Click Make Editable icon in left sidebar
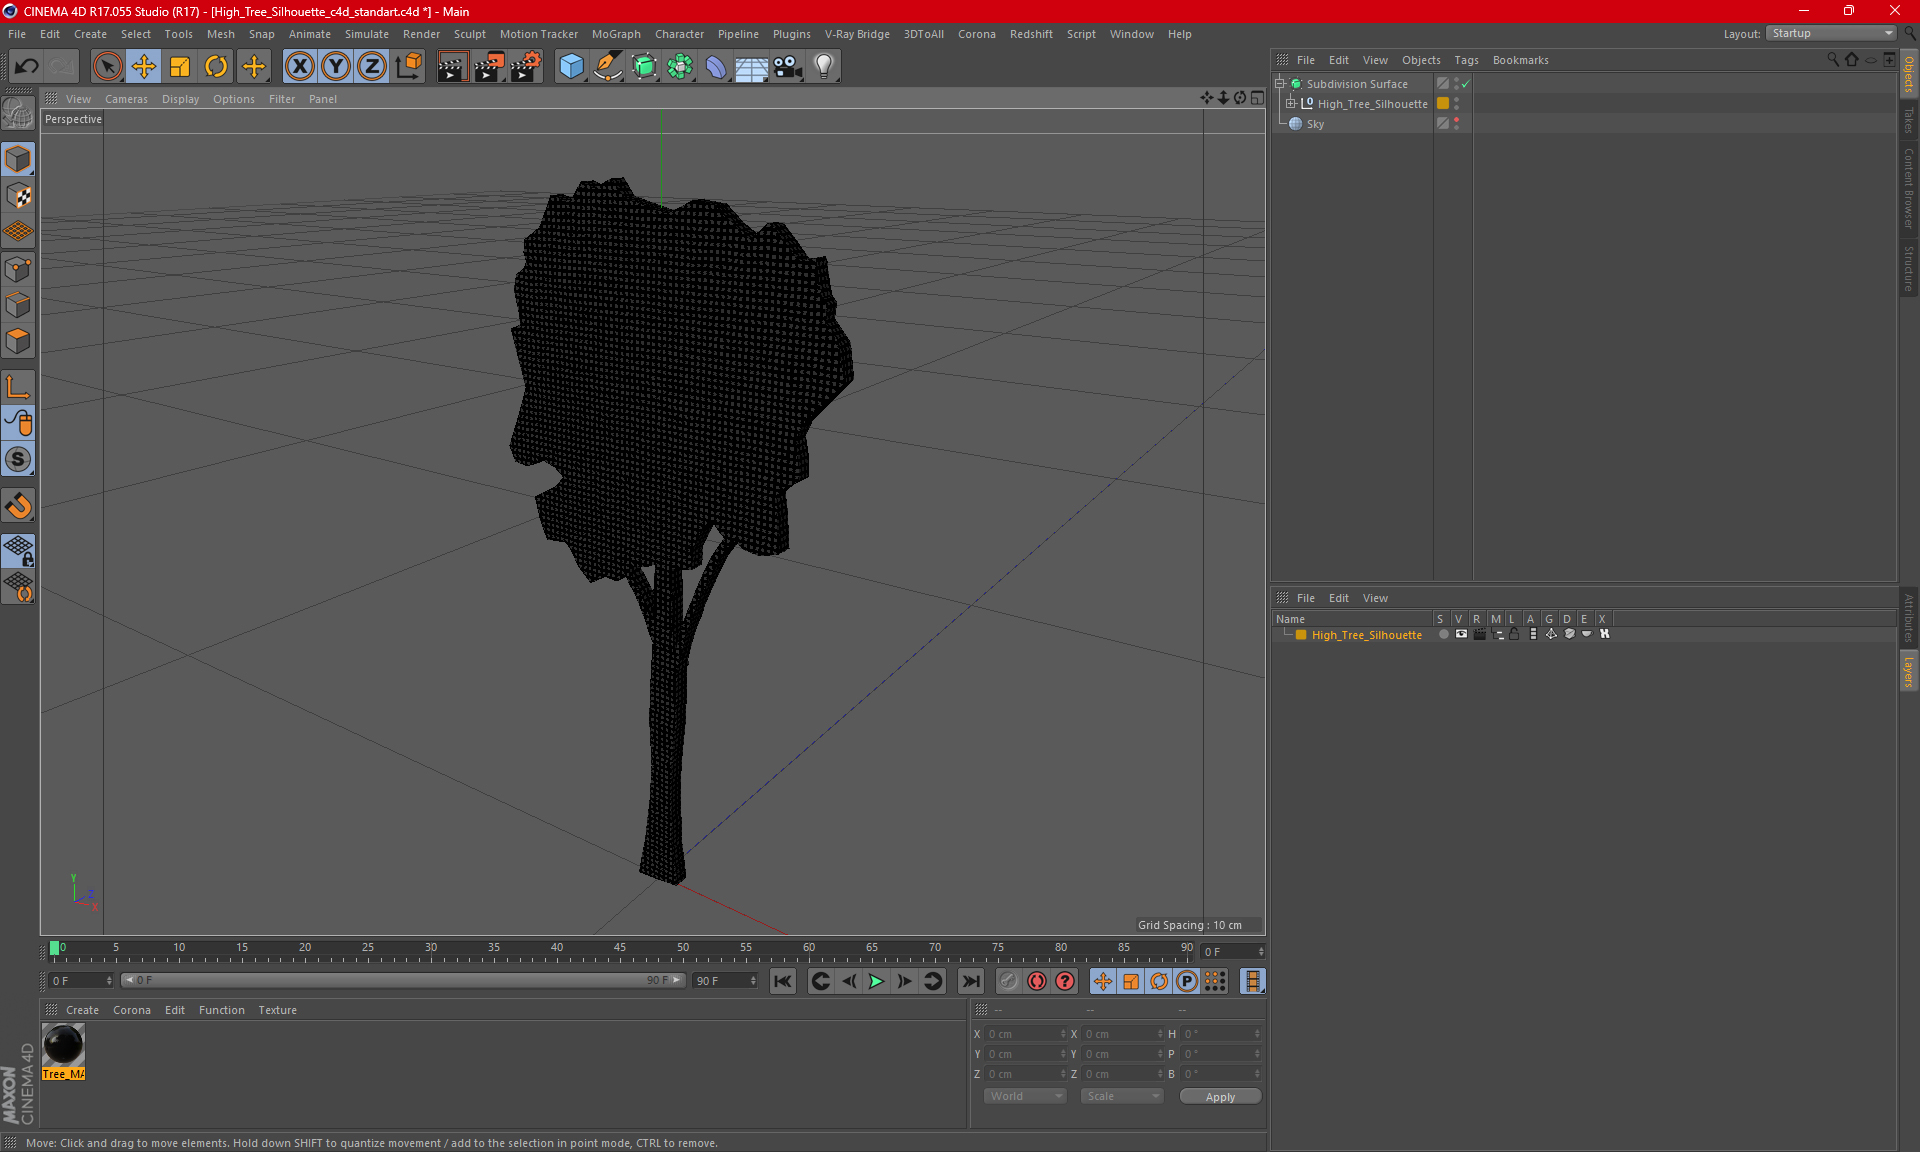The width and height of the screenshot is (1920, 1152). click(18, 114)
